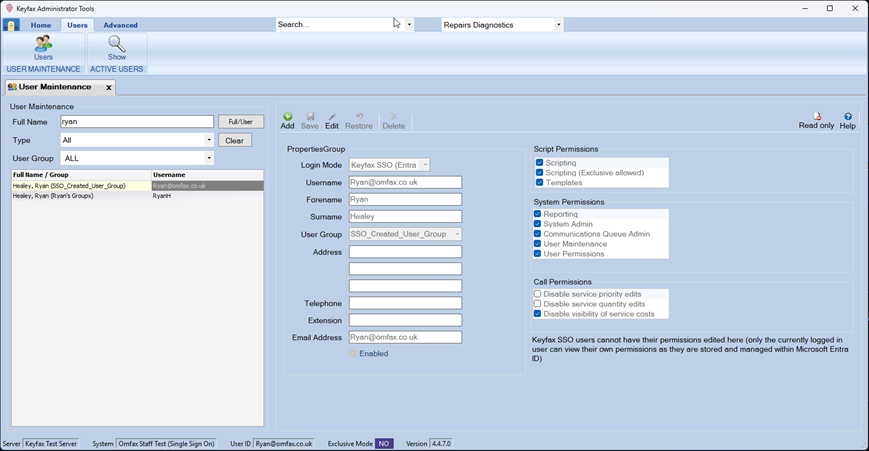Open the Repairs Diagnostics dropdown
869x451 pixels.
coord(558,25)
